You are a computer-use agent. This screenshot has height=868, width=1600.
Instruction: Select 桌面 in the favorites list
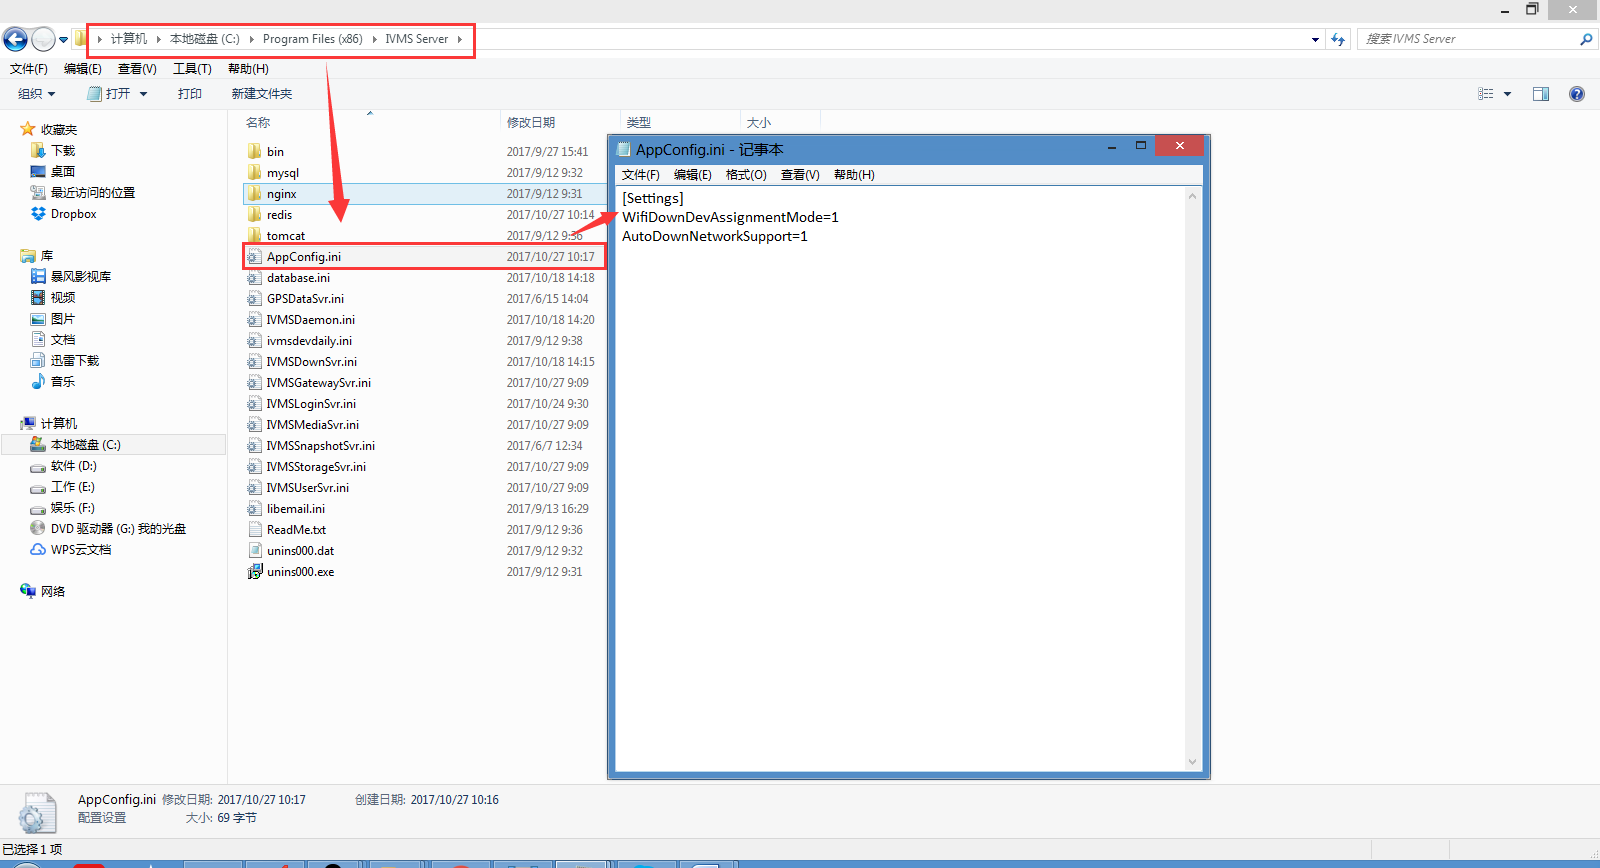click(63, 172)
